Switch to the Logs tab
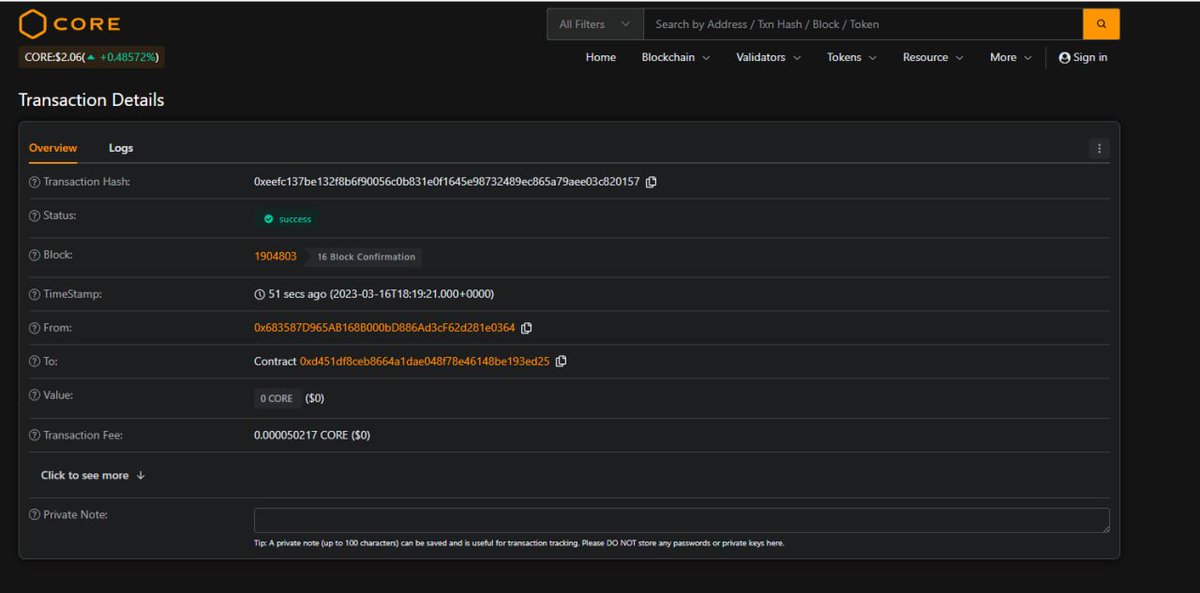 click(120, 147)
